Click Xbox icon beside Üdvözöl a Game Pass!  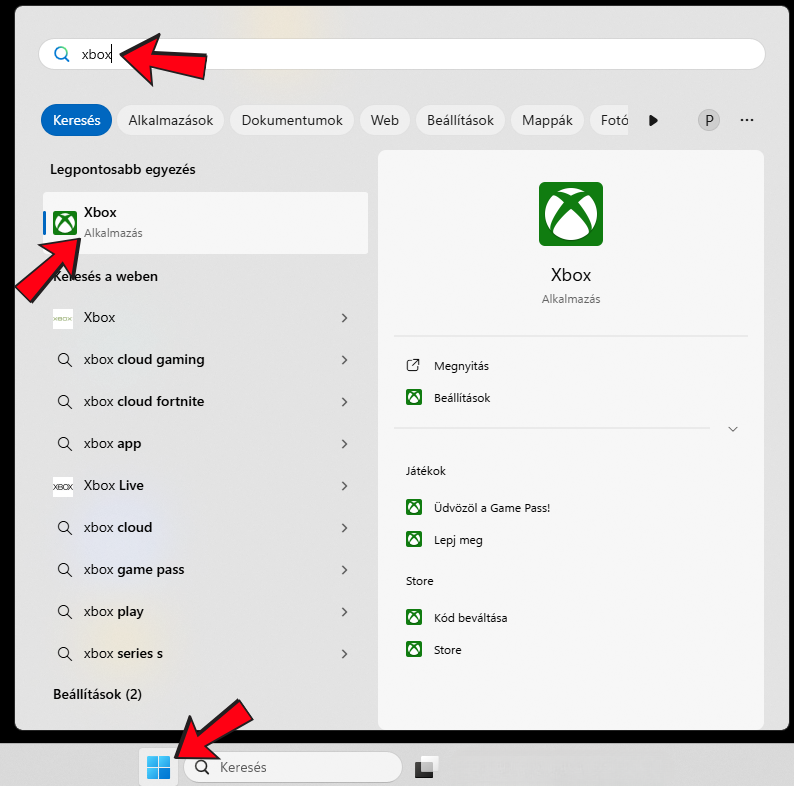point(414,507)
